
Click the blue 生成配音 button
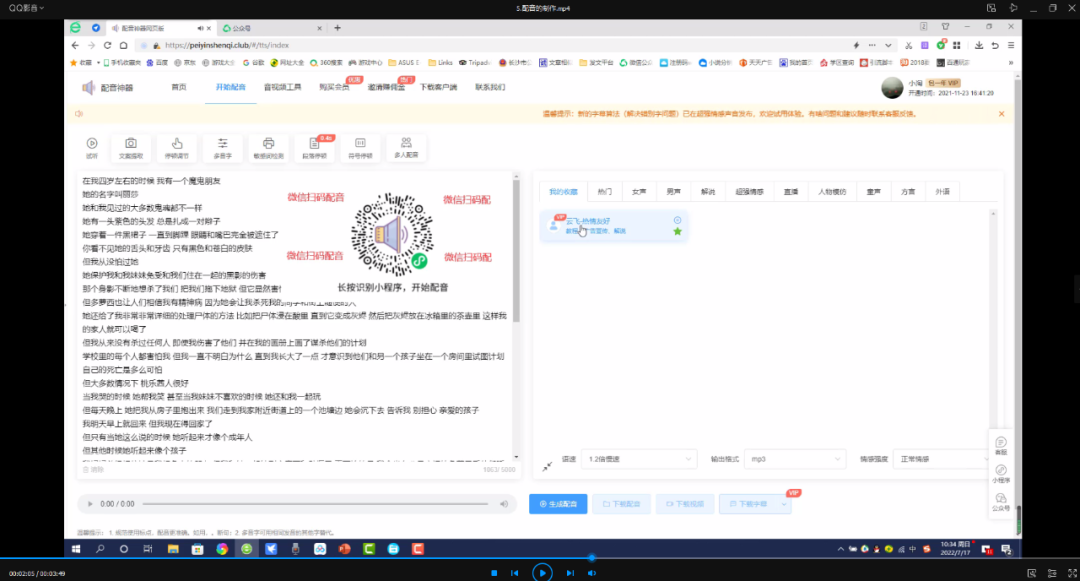click(558, 504)
